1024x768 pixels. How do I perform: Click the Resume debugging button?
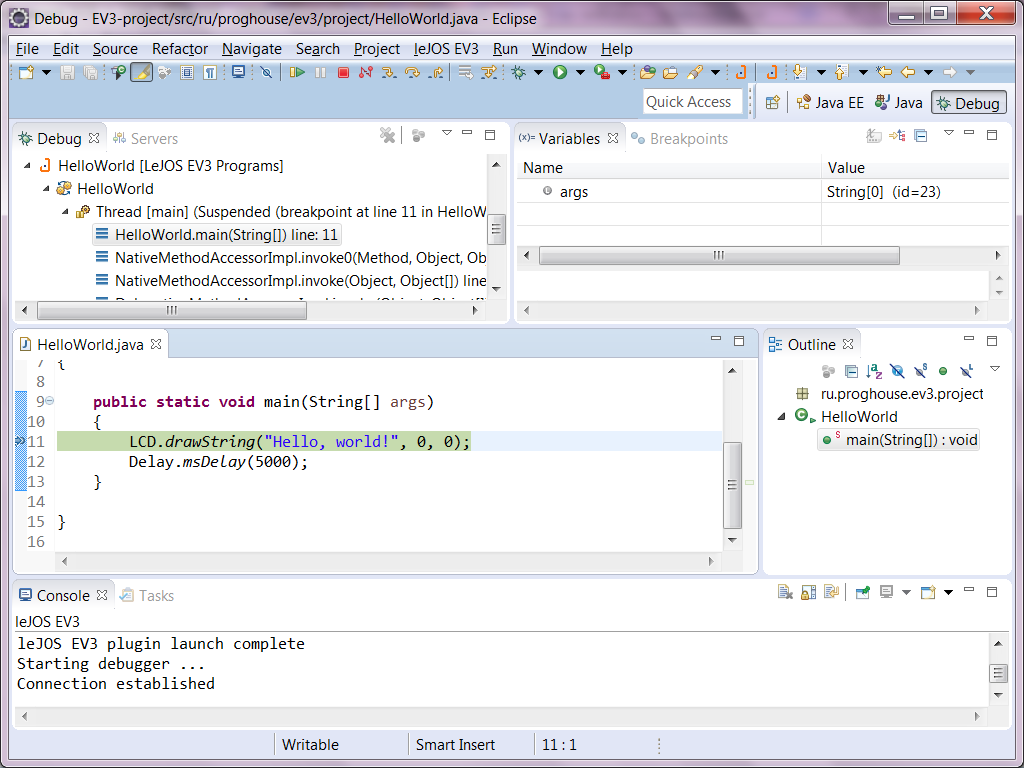297,72
